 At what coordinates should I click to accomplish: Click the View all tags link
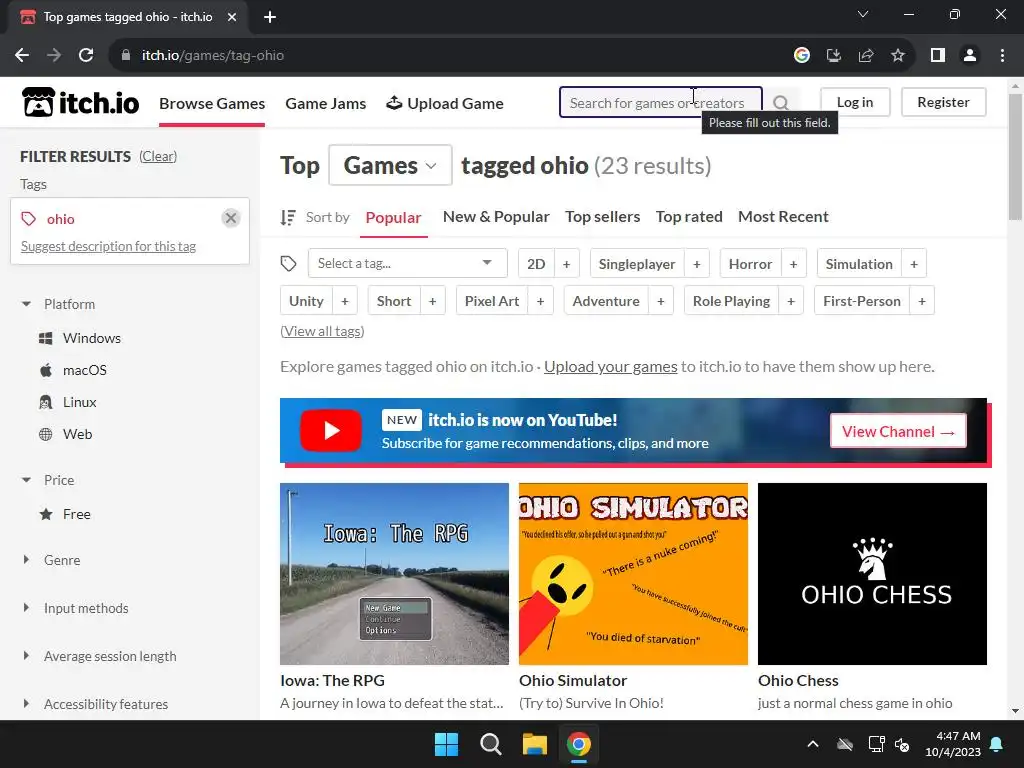point(322,331)
